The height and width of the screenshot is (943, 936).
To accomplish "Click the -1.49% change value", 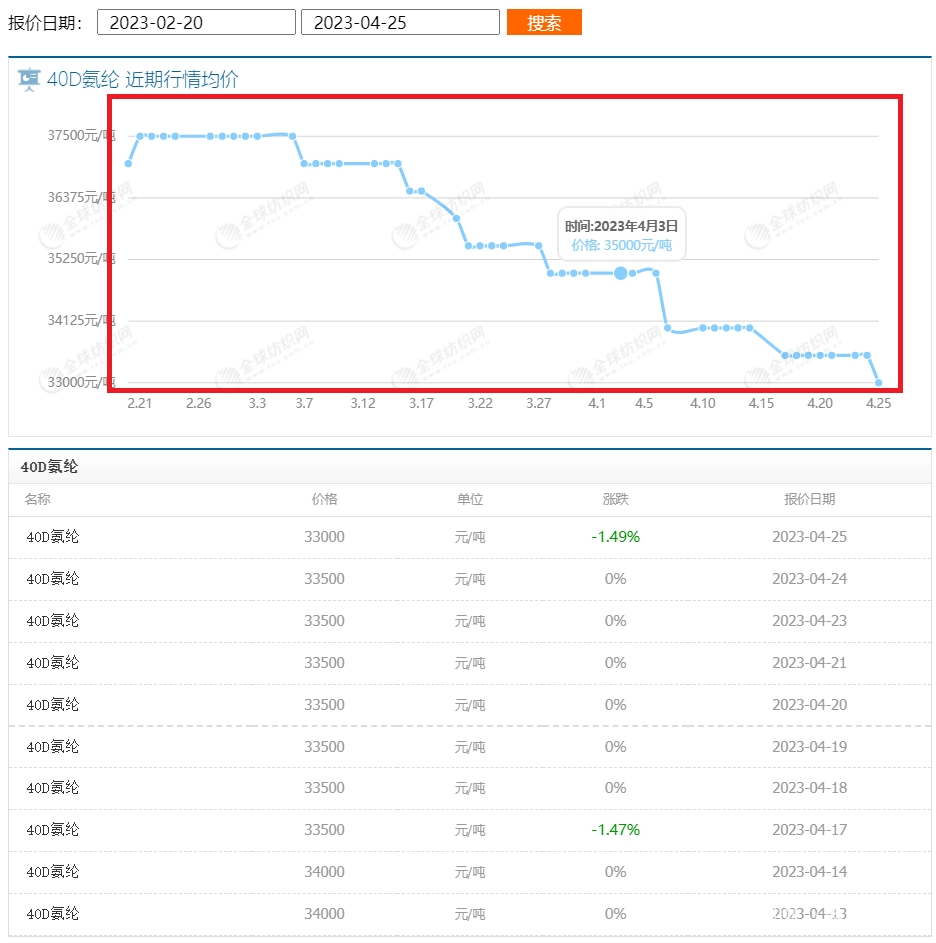I will (615, 537).
